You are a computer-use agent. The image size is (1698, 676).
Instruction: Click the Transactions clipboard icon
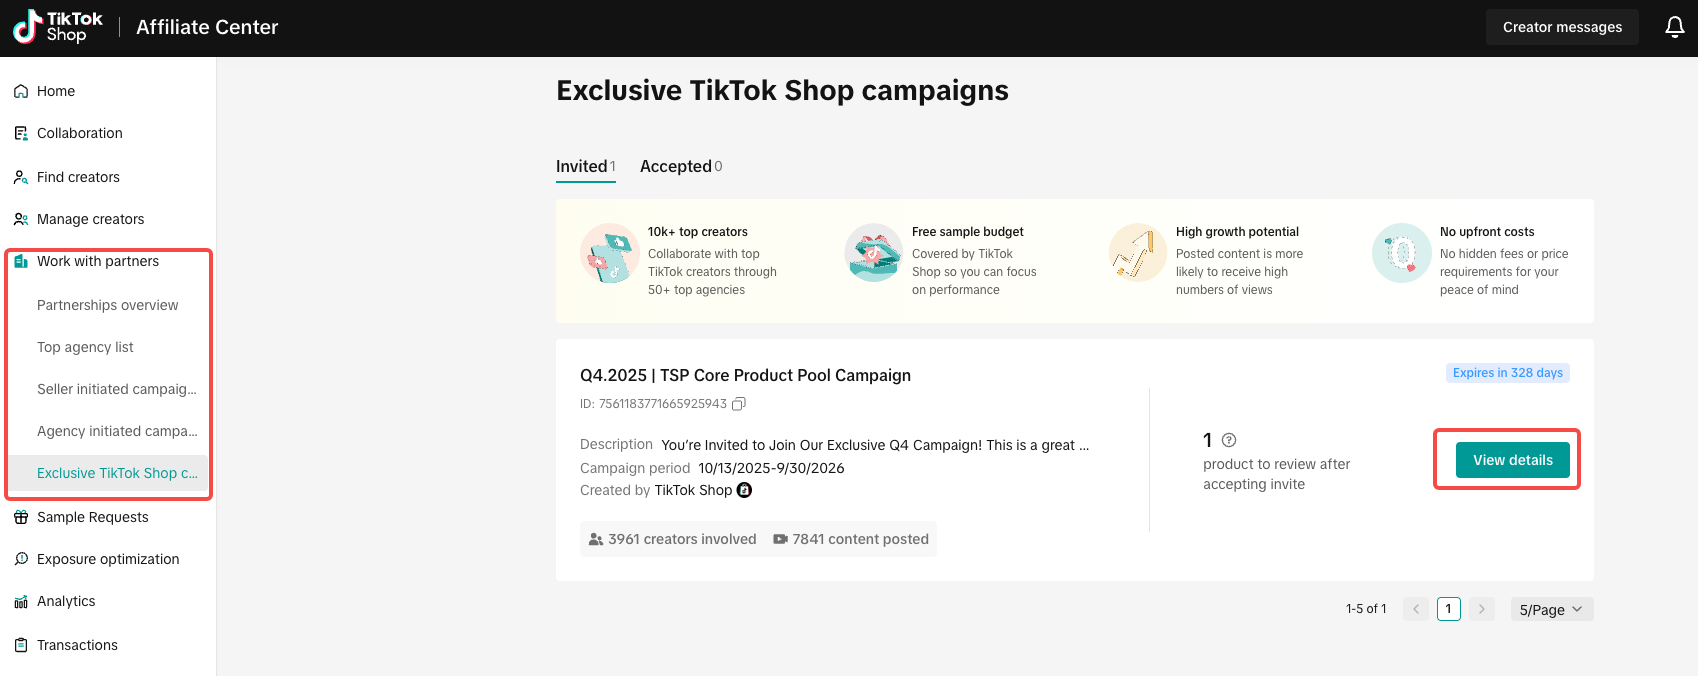tap(21, 645)
